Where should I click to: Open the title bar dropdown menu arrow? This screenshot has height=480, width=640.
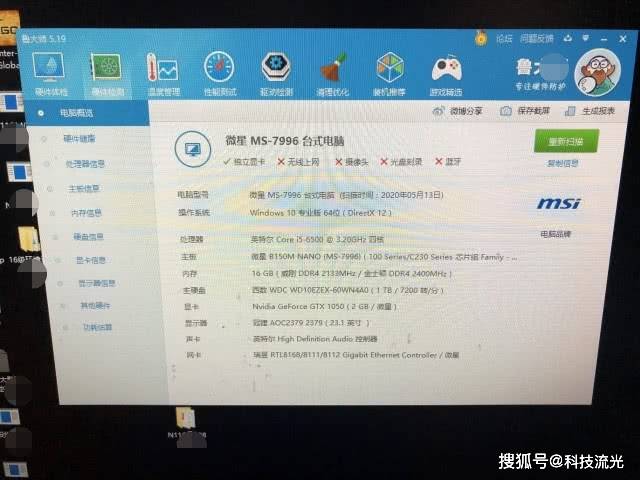pos(585,38)
